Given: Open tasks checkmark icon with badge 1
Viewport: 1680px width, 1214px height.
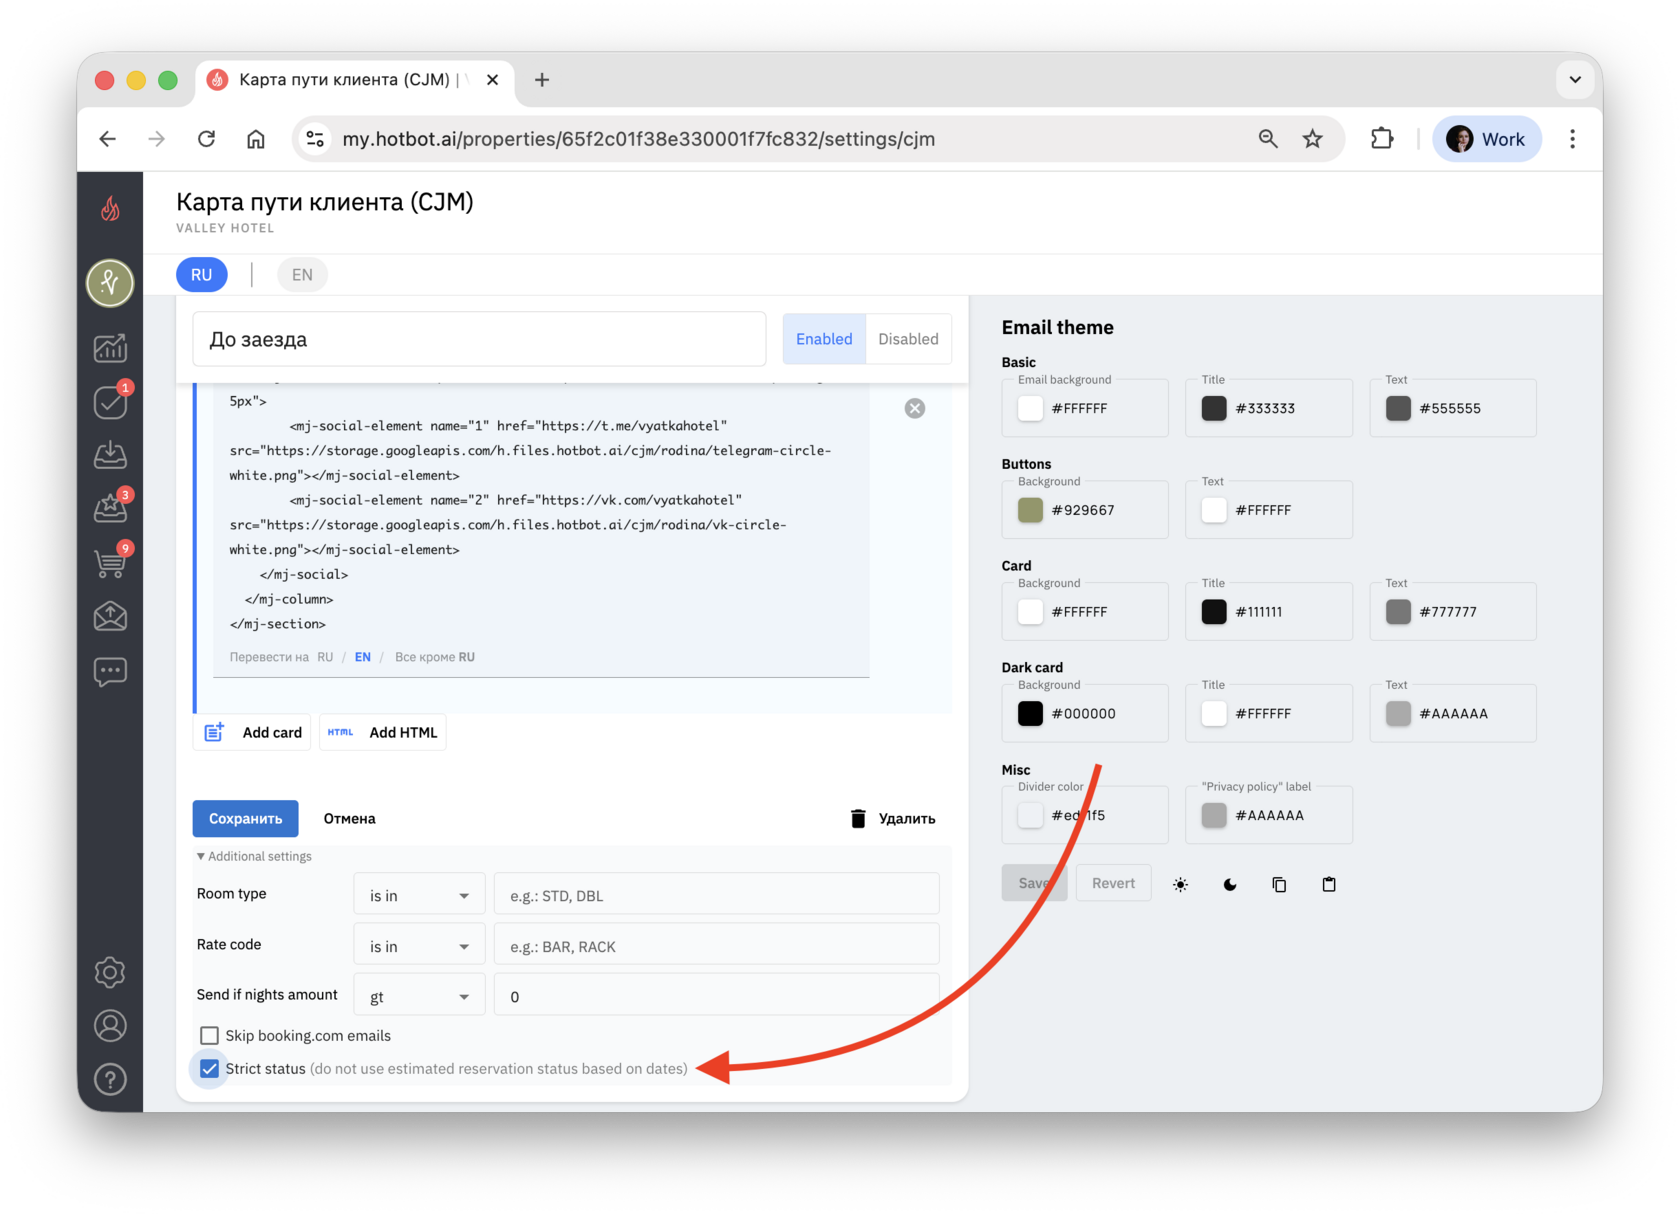Looking at the screenshot, I should pyautogui.click(x=110, y=401).
